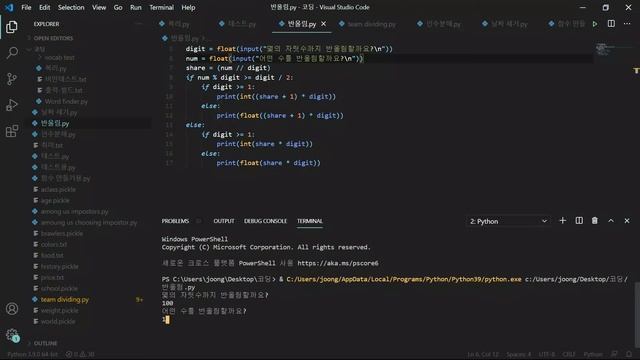
Task: Click Python interpreter version in status bar
Action: (33, 354)
